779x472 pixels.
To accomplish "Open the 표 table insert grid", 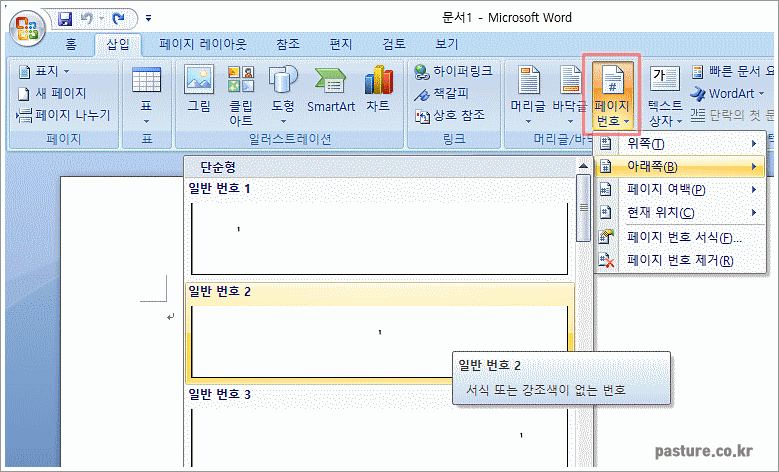I will coord(146,94).
